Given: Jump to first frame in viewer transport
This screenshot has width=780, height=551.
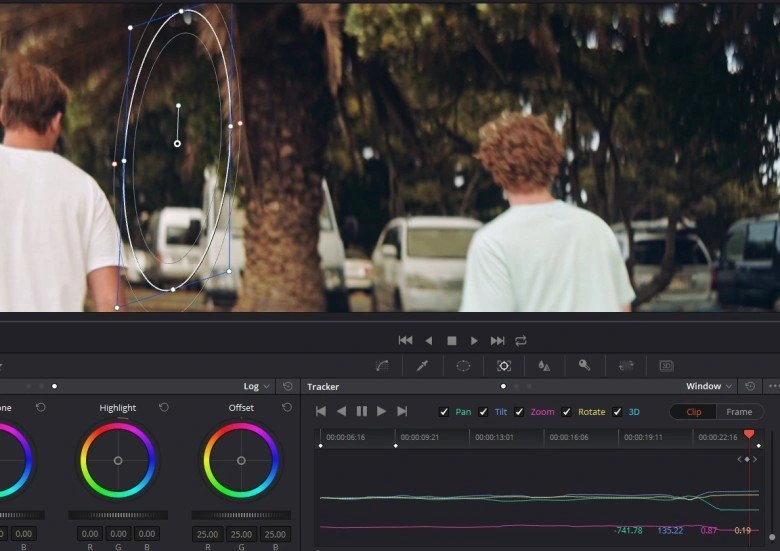Looking at the screenshot, I should tap(405, 340).
